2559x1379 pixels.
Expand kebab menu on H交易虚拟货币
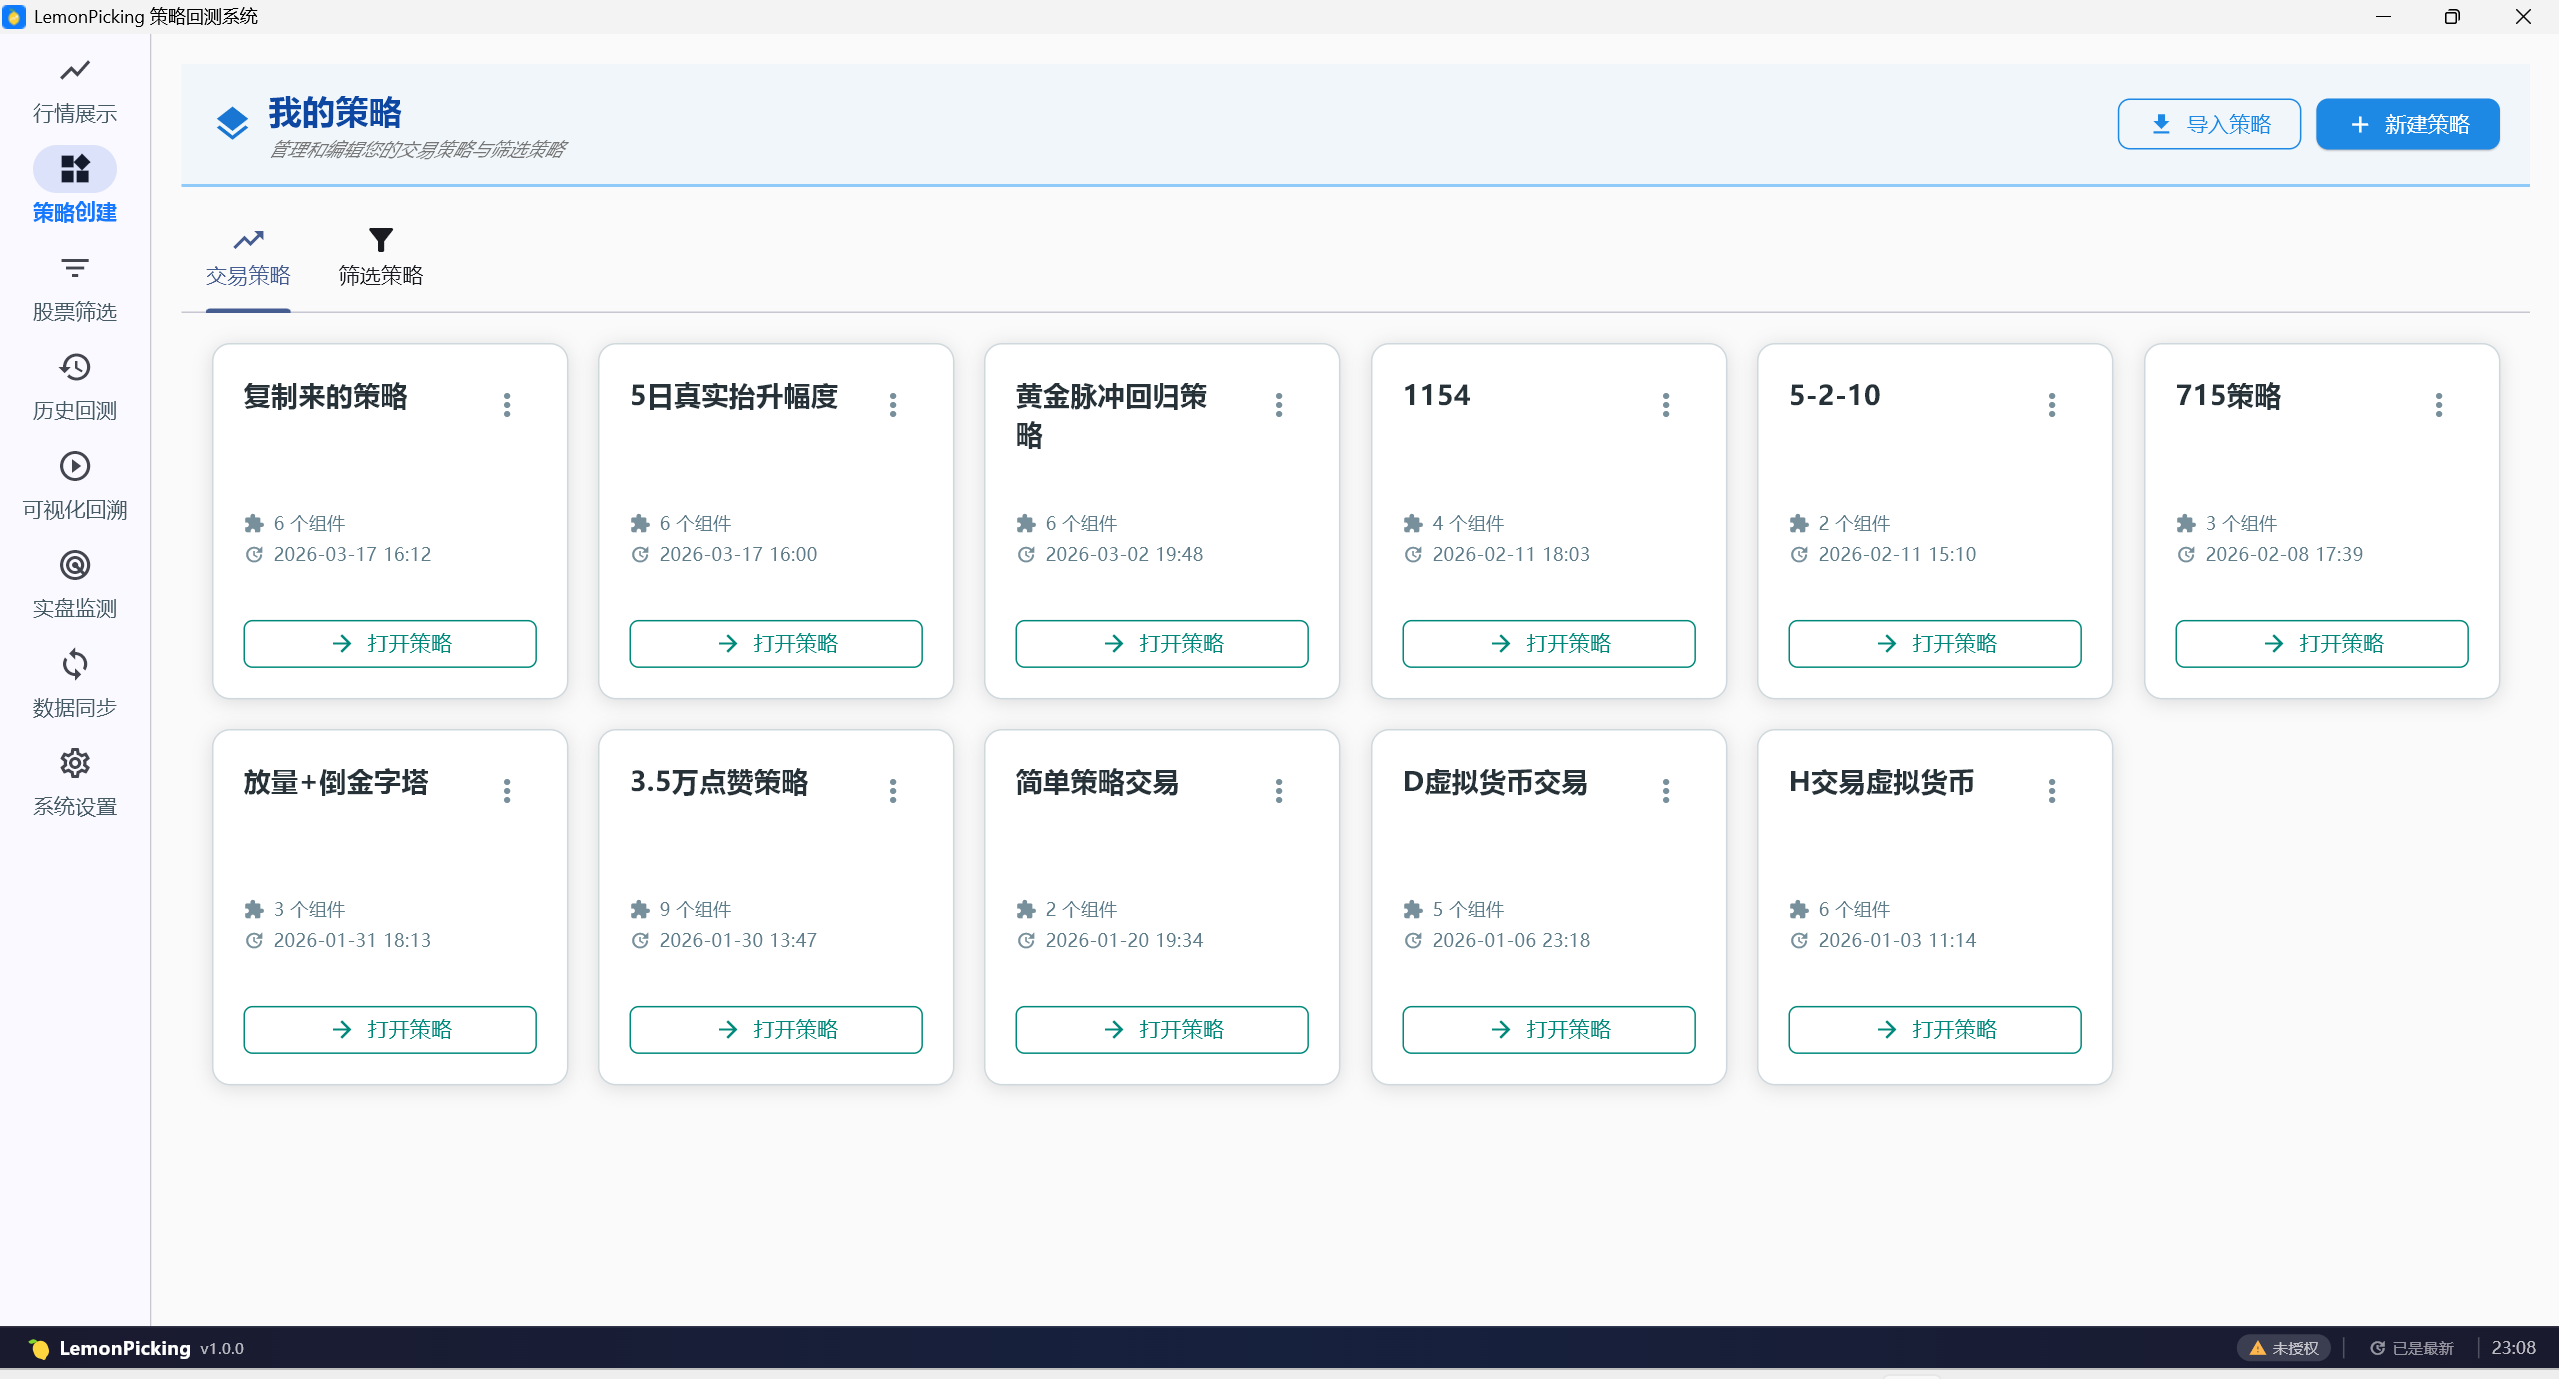[x=2052, y=790]
